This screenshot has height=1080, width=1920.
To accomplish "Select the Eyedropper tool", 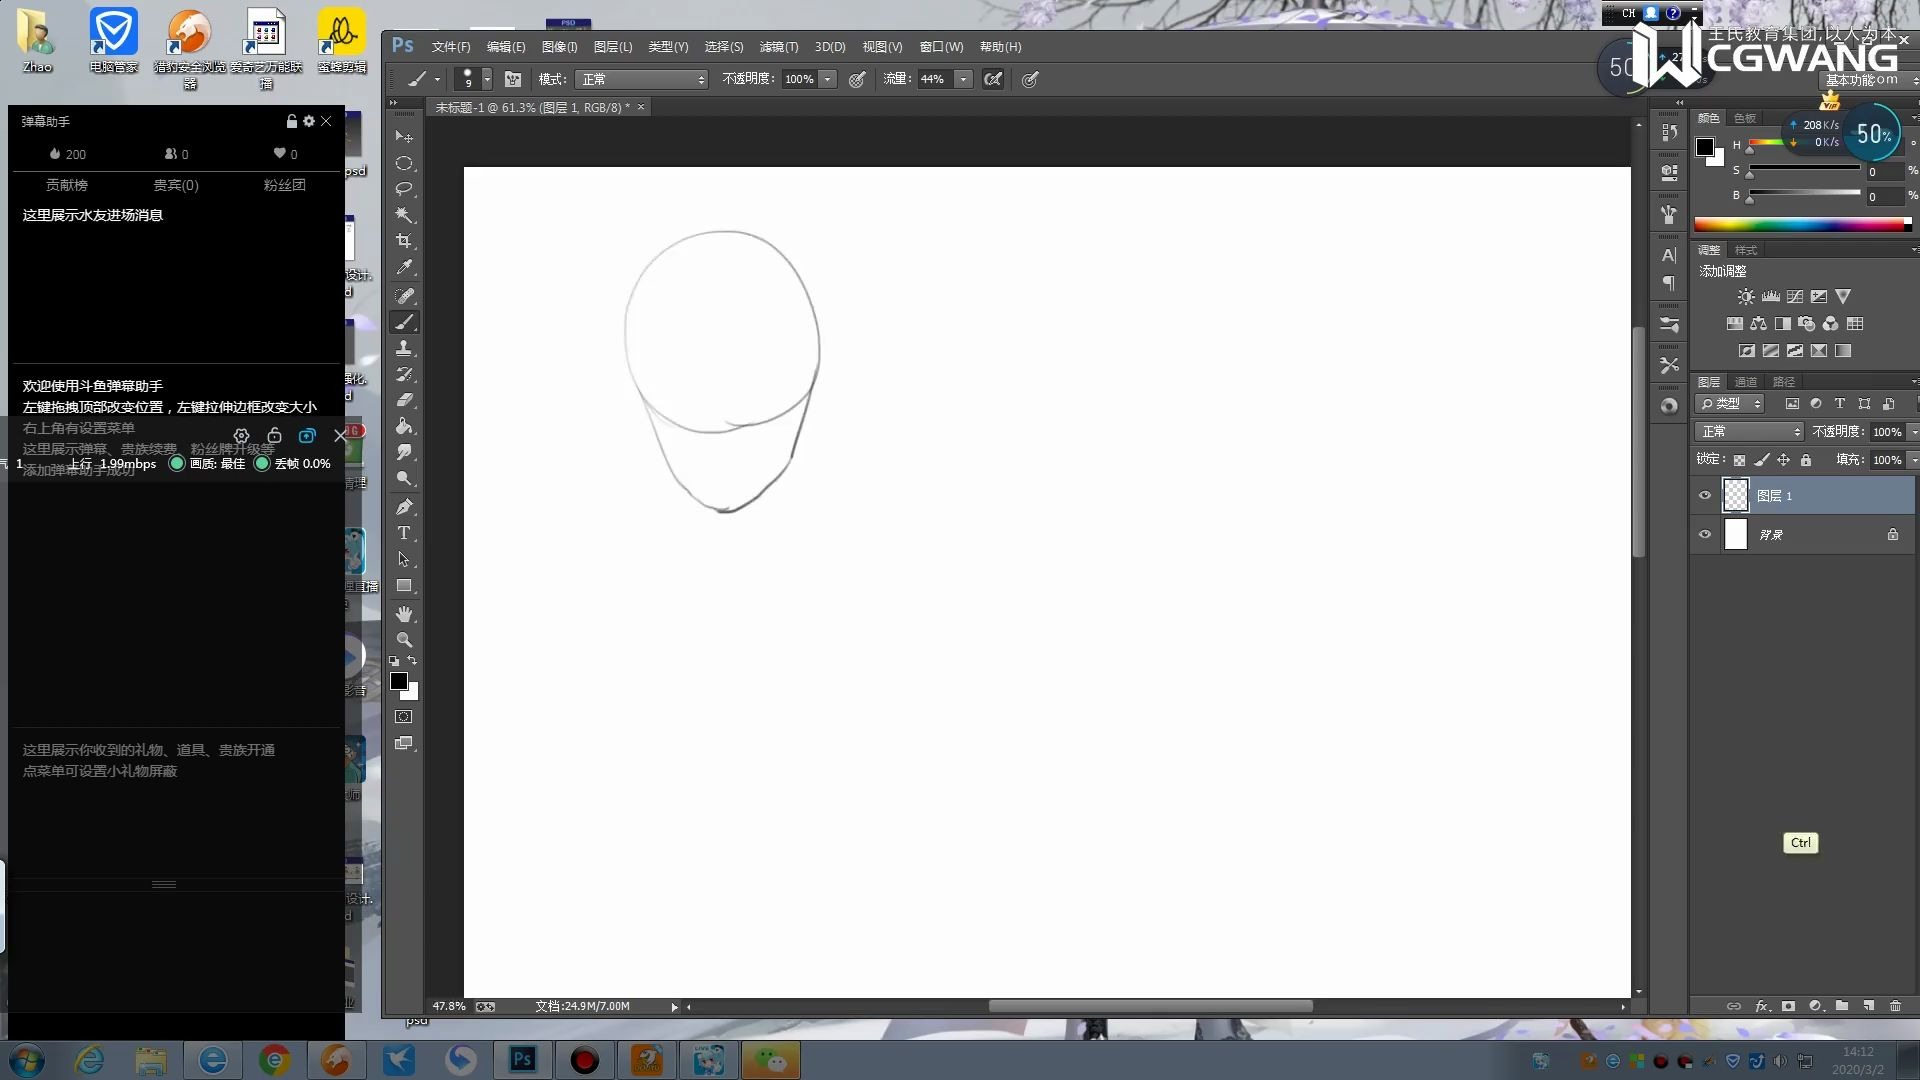I will click(404, 267).
